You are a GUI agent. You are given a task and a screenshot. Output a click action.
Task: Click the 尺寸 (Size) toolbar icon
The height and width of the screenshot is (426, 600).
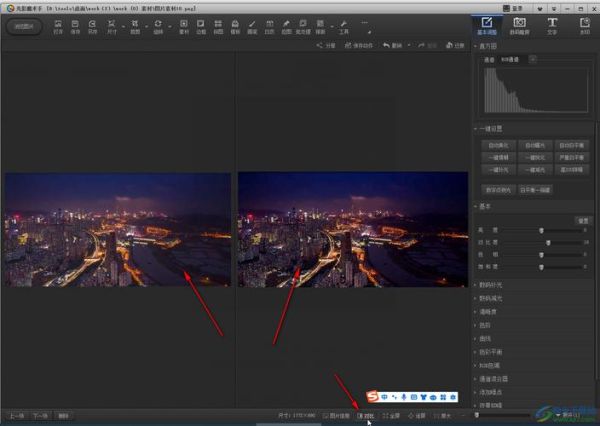click(x=113, y=26)
